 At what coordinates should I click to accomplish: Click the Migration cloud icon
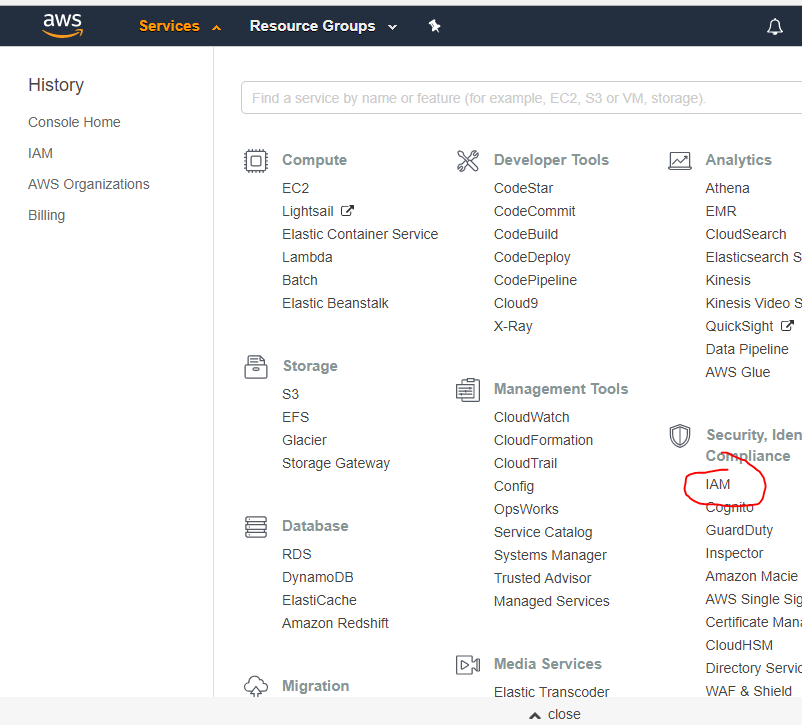coord(256,686)
